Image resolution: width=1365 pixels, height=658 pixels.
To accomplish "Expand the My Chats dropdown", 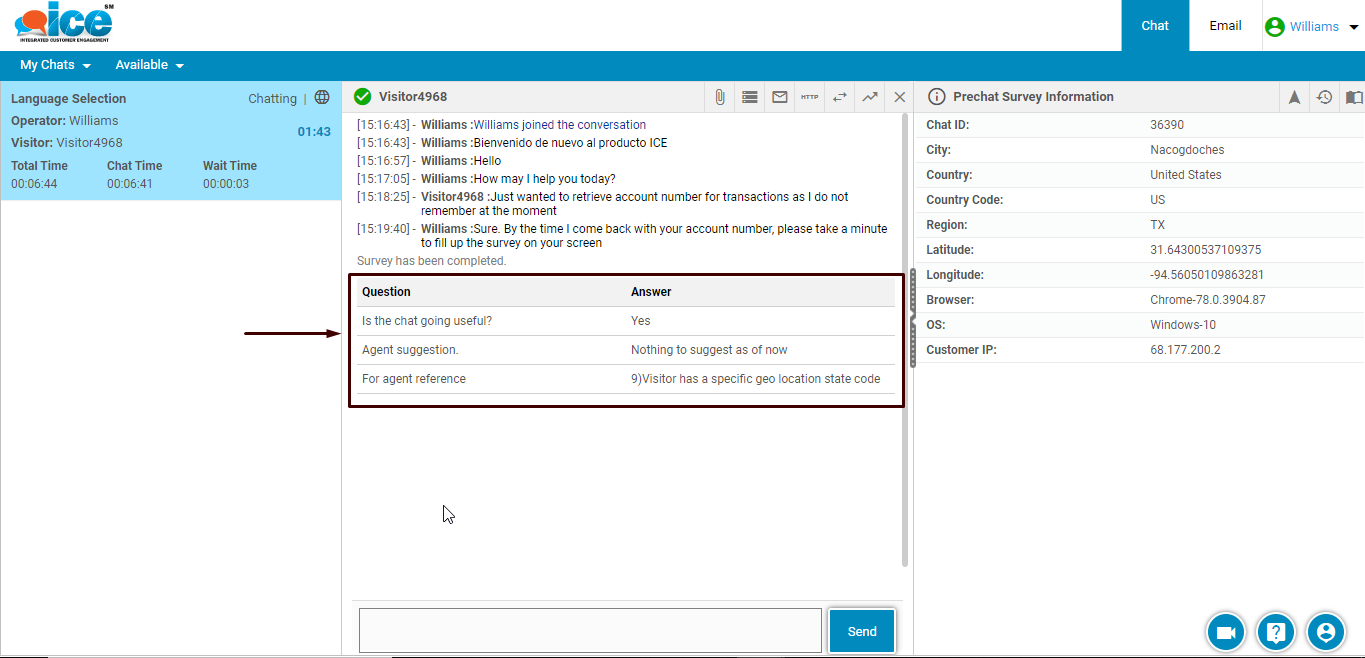I will coord(55,65).
